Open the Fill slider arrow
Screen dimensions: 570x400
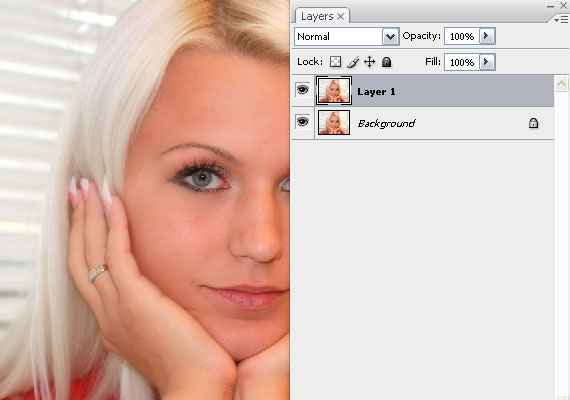point(486,62)
